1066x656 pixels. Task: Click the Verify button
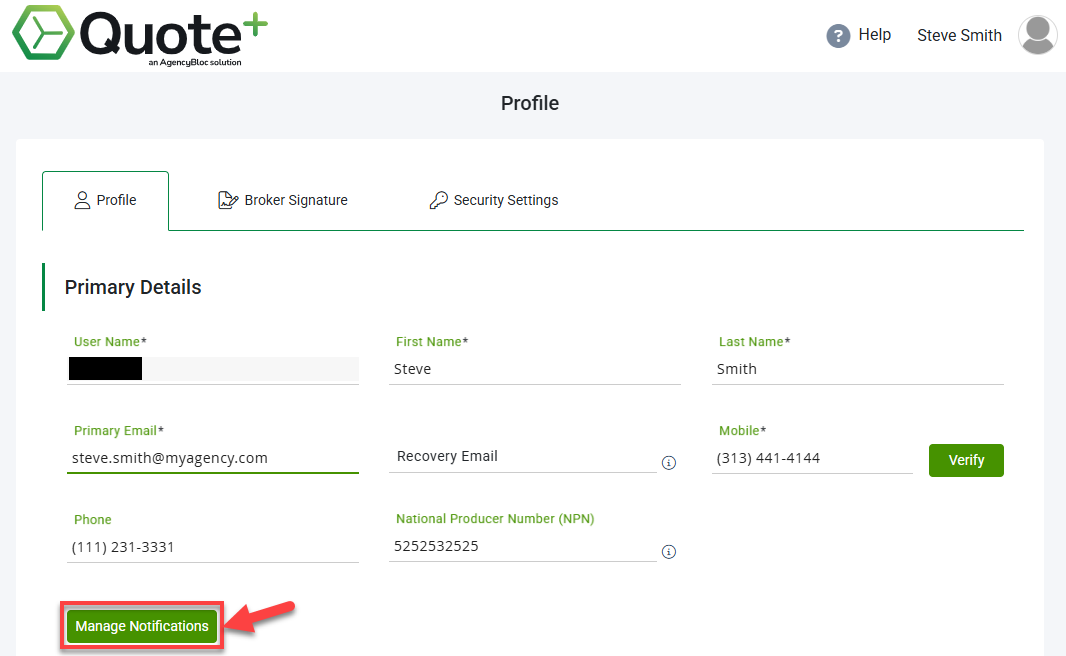point(966,460)
